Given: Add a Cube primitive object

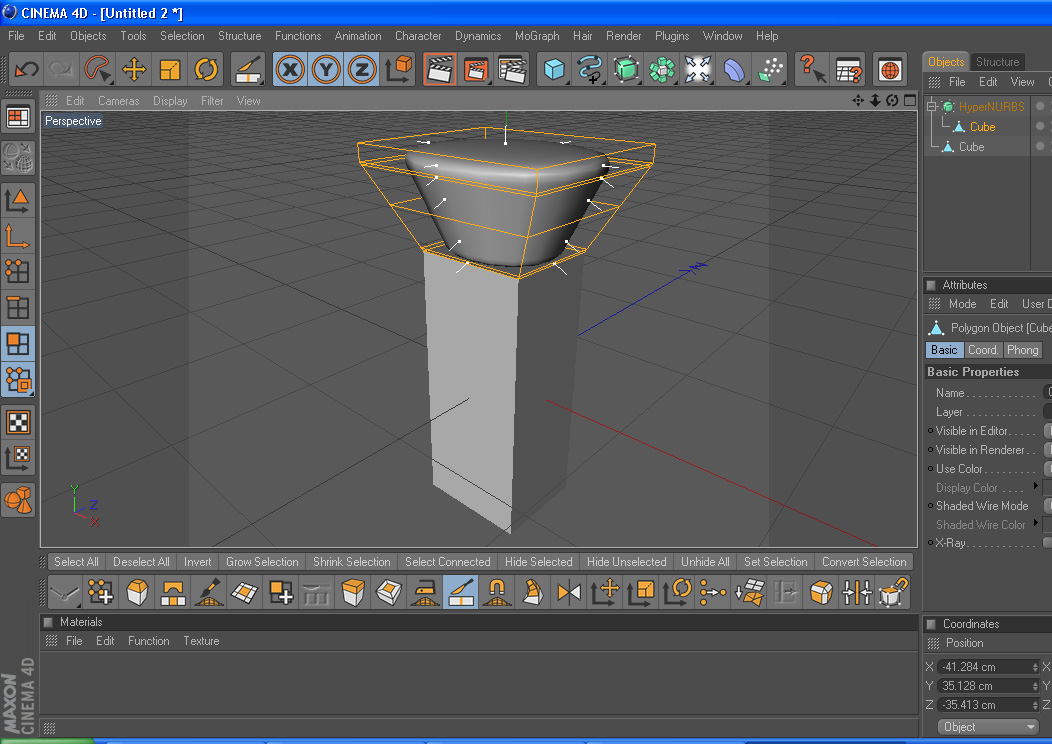Looking at the screenshot, I should 554,69.
